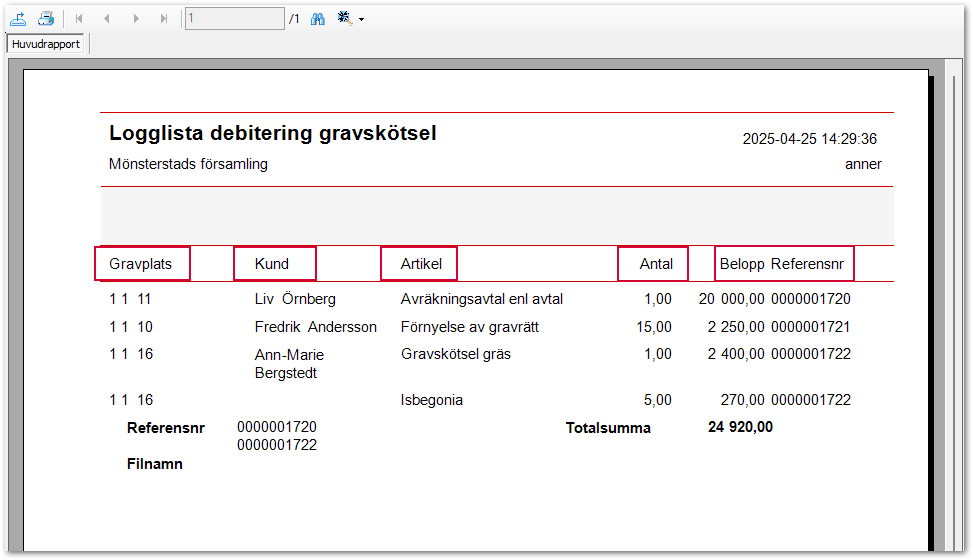The width and height of the screenshot is (973, 560).
Task: Click gravplats 1 1 10
Action: point(131,327)
